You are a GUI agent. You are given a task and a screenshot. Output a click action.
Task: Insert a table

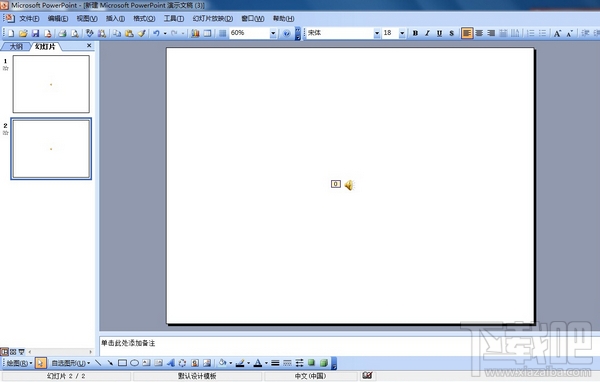pyautogui.click(x=207, y=33)
